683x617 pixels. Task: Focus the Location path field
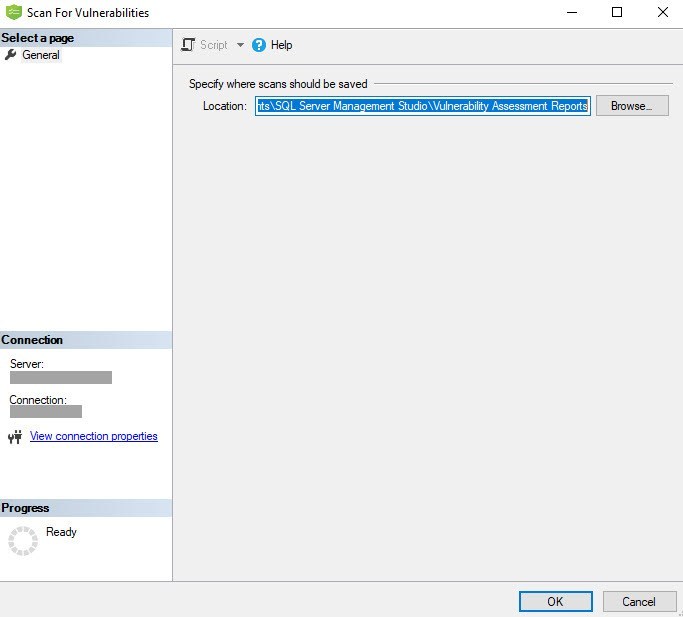(x=422, y=106)
